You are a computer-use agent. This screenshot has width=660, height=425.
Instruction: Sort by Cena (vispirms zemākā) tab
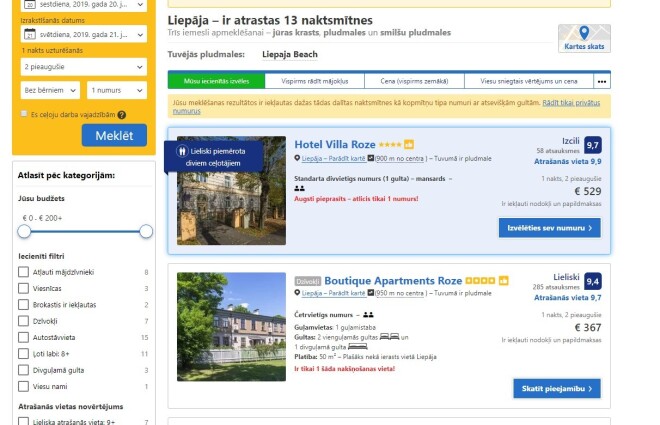point(414,81)
